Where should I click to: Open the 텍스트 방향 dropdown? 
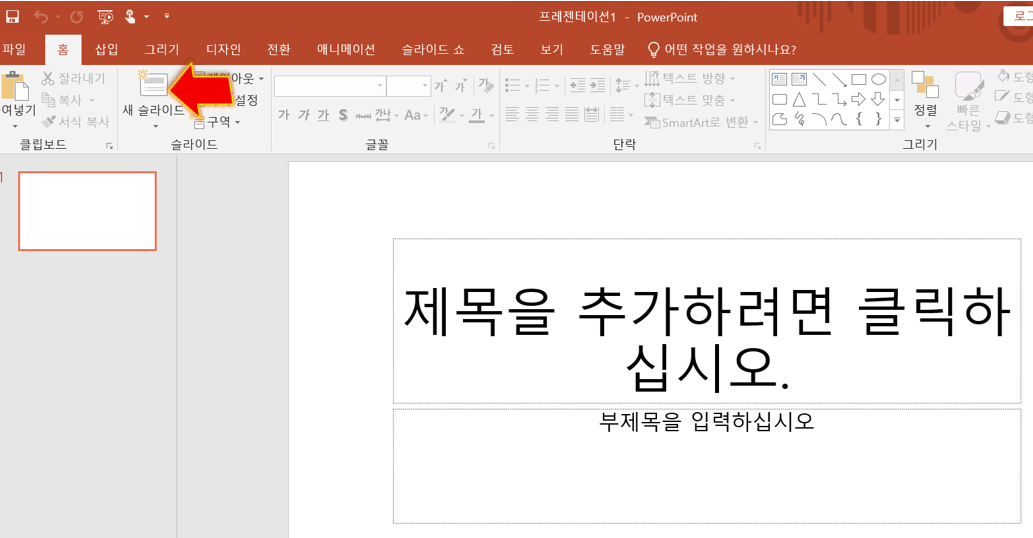689,78
